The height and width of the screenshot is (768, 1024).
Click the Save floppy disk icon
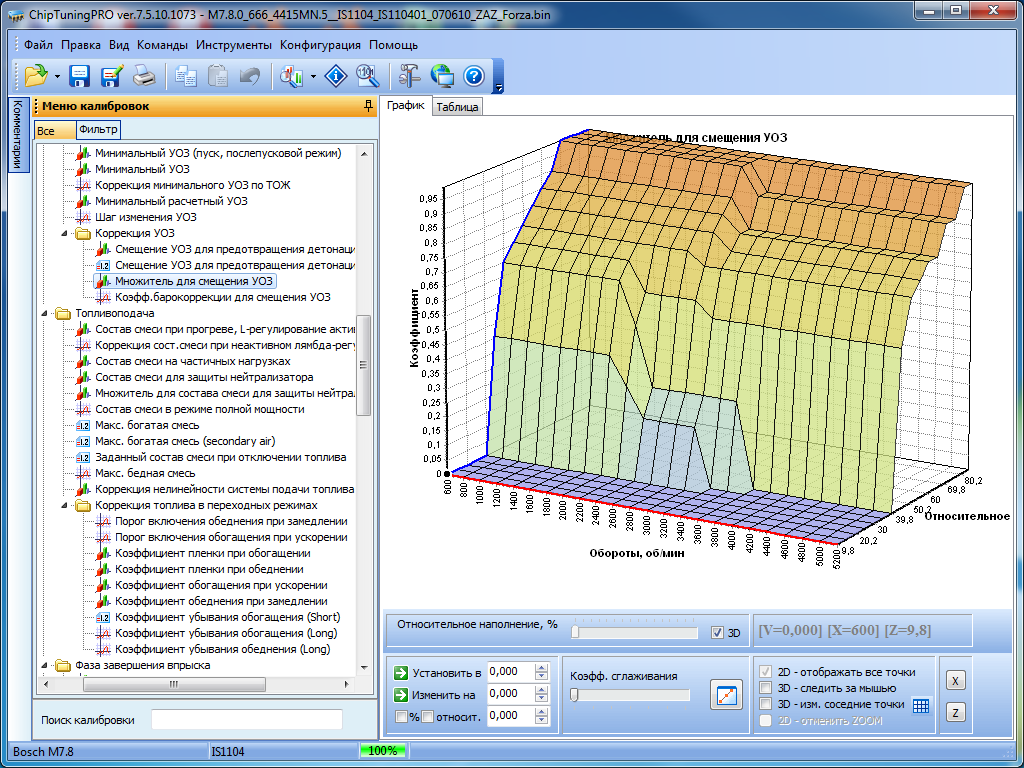pos(80,76)
